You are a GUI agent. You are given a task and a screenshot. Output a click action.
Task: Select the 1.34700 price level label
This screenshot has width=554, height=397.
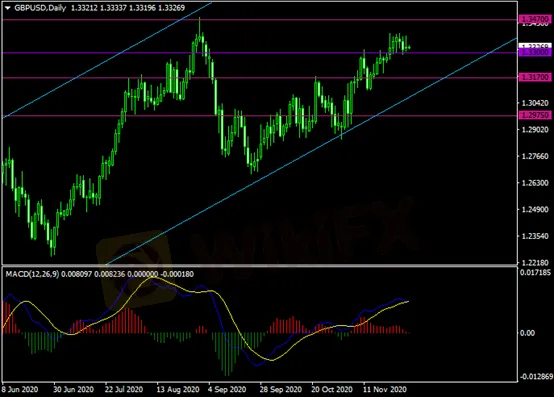click(x=535, y=19)
